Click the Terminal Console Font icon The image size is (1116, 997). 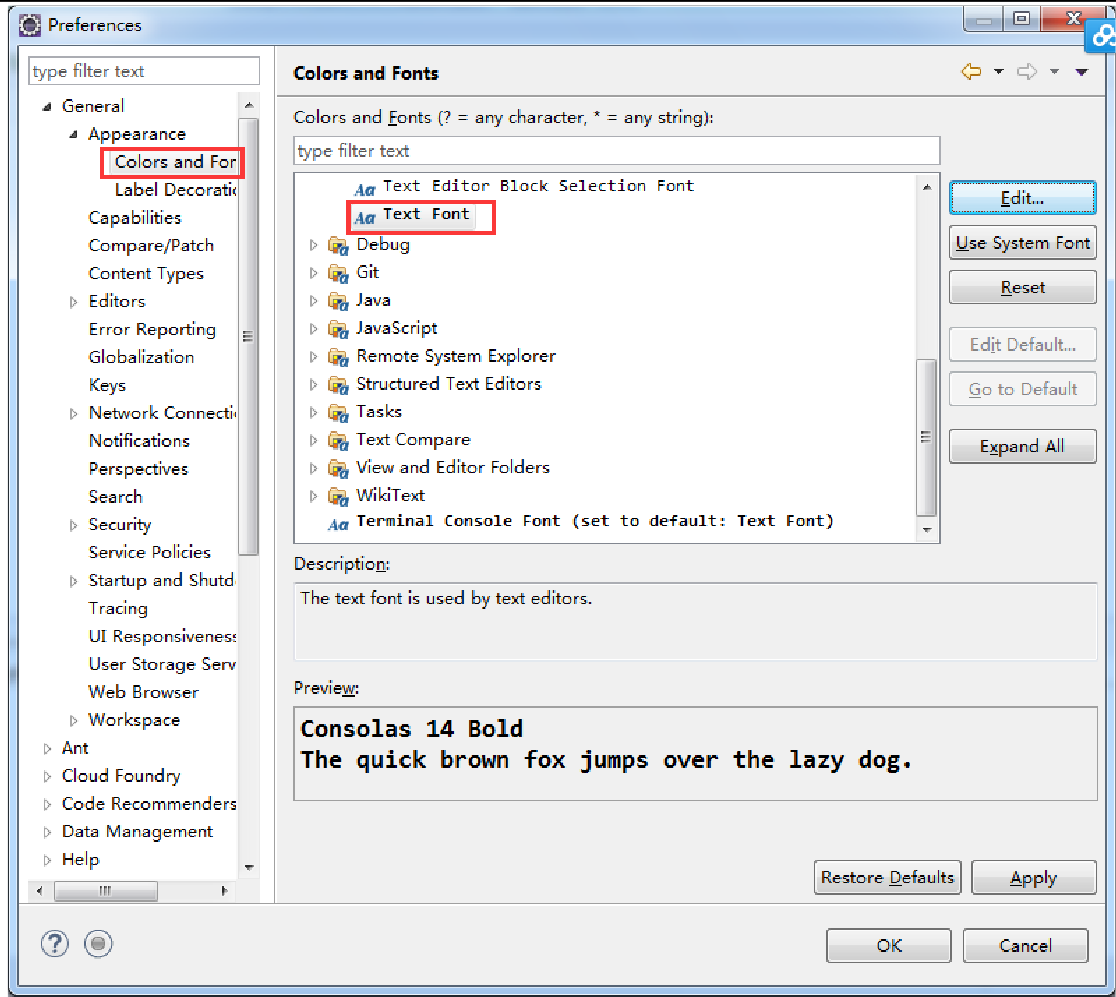[338, 522]
